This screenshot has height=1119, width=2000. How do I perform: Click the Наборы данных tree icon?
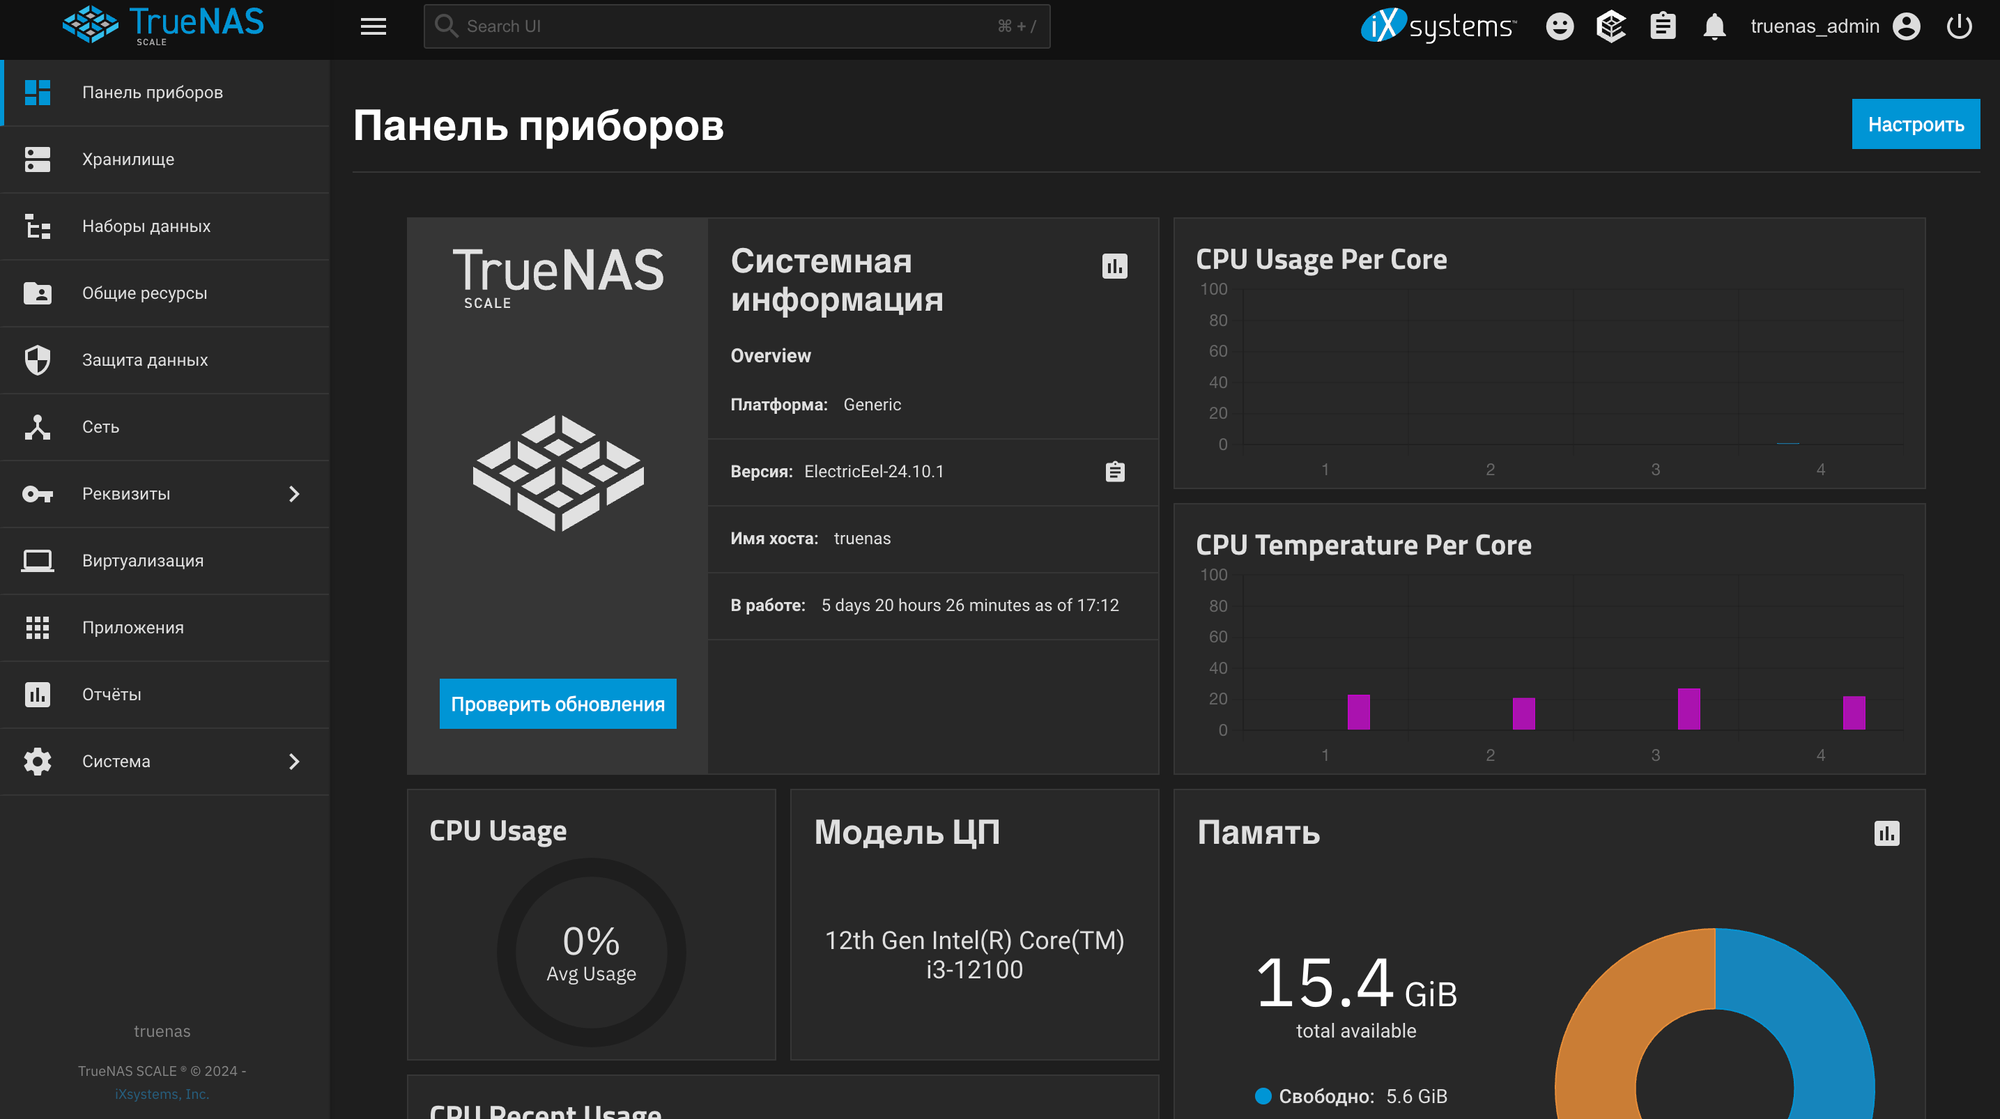point(37,226)
